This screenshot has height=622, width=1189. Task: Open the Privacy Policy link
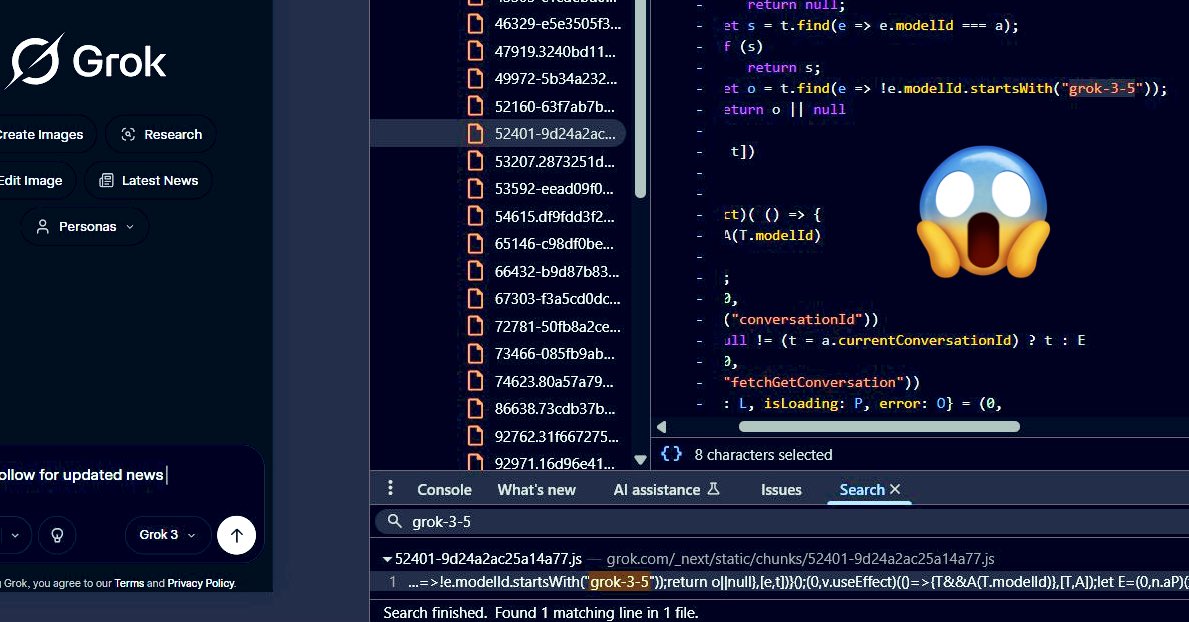pyautogui.click(x=201, y=583)
